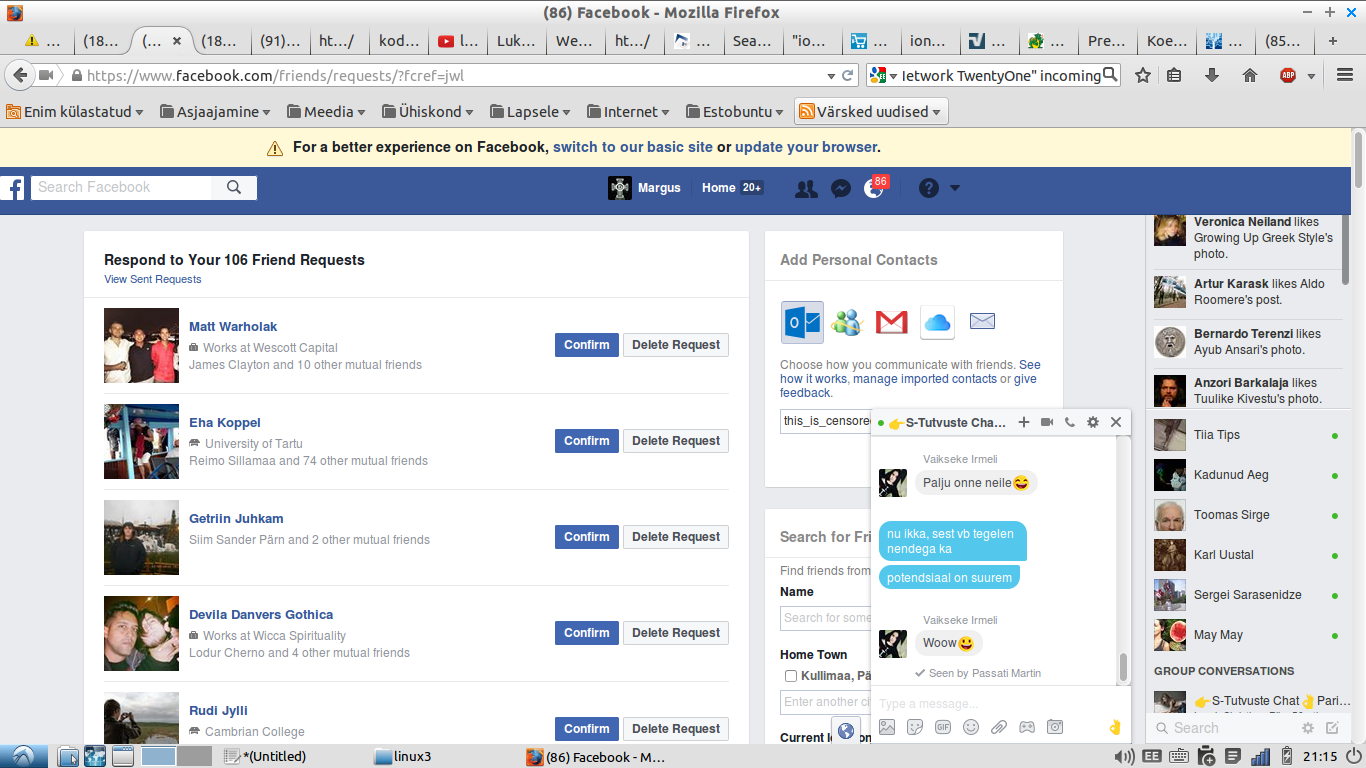Start a video call in the chat window
Viewport: 1366px width, 768px height.
coord(1047,423)
